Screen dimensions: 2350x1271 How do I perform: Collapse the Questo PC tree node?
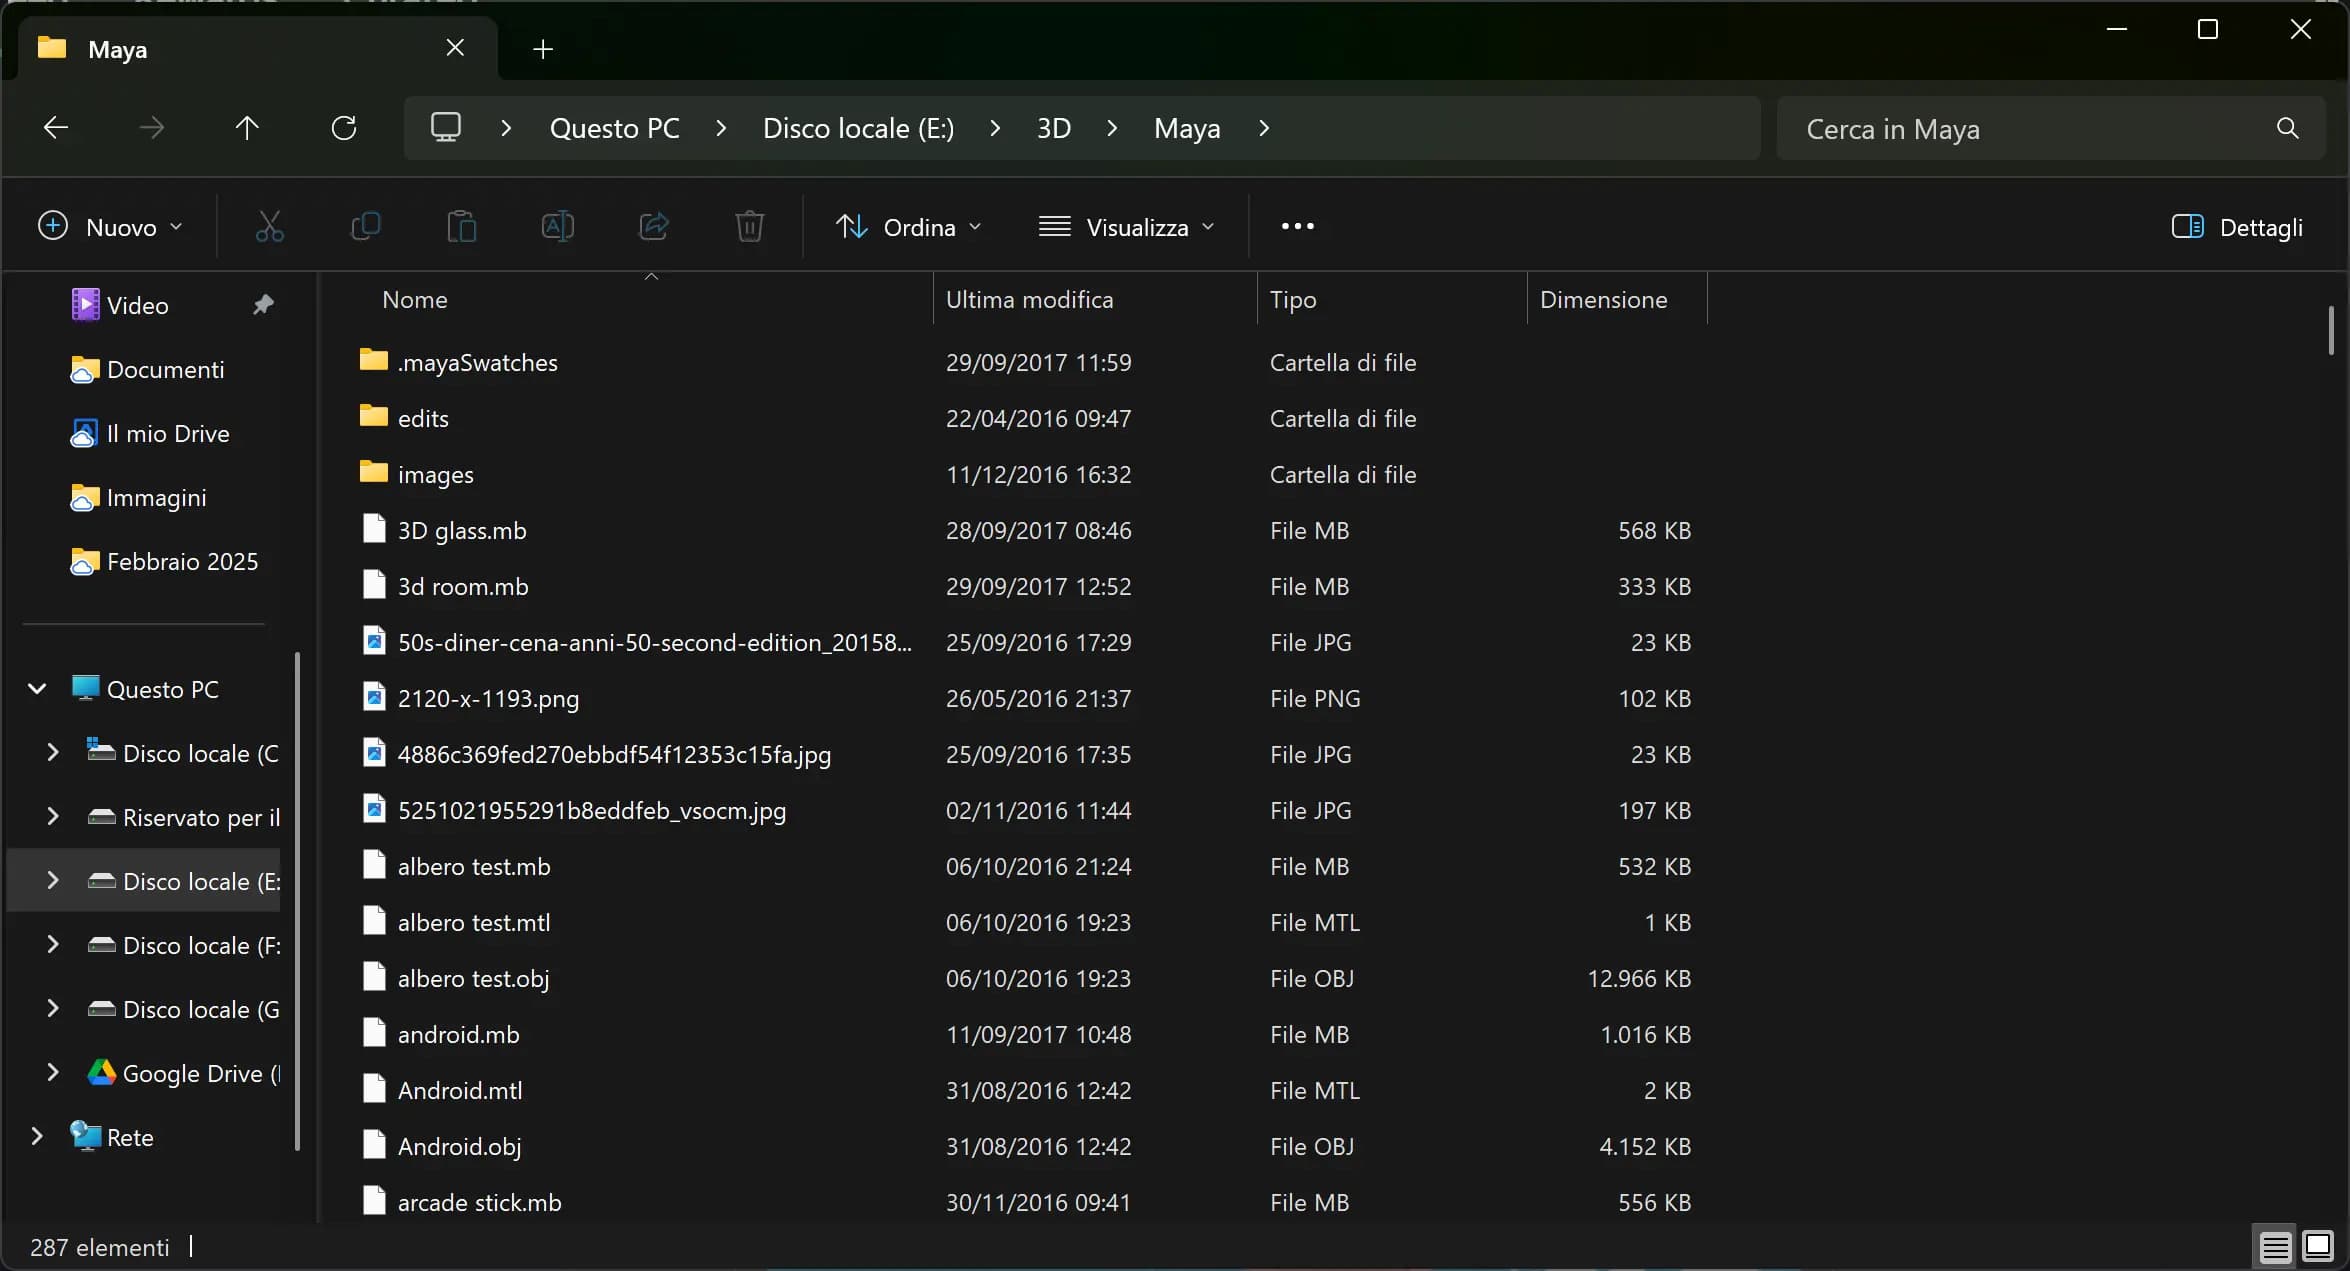tap(37, 689)
